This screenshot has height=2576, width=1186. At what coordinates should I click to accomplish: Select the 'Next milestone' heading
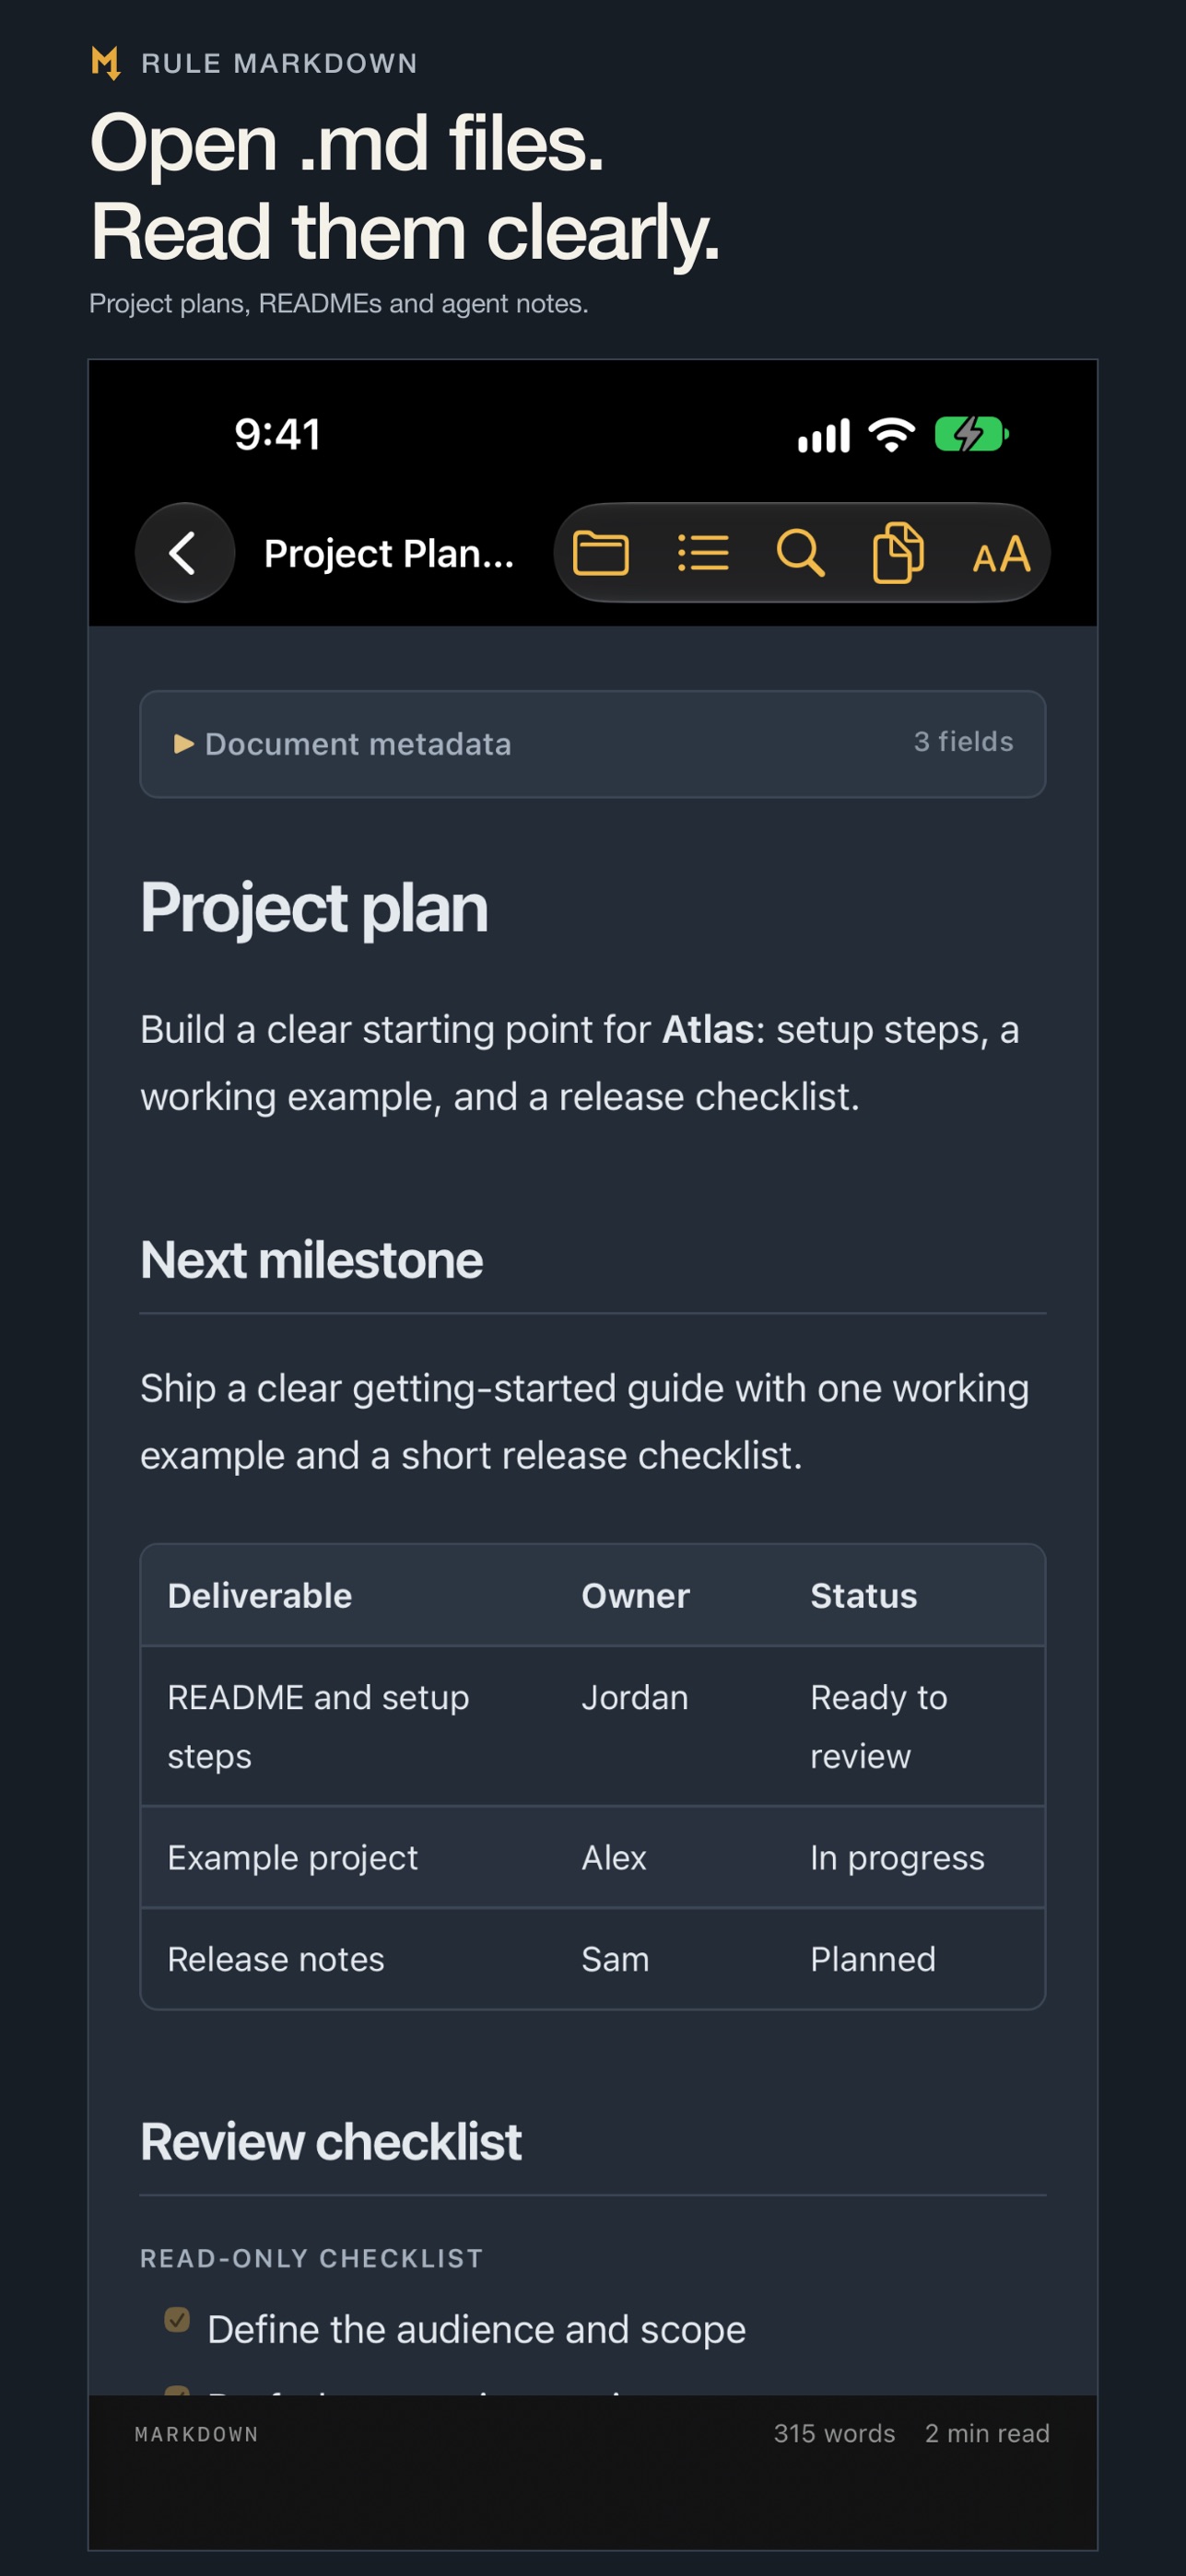(x=311, y=1260)
